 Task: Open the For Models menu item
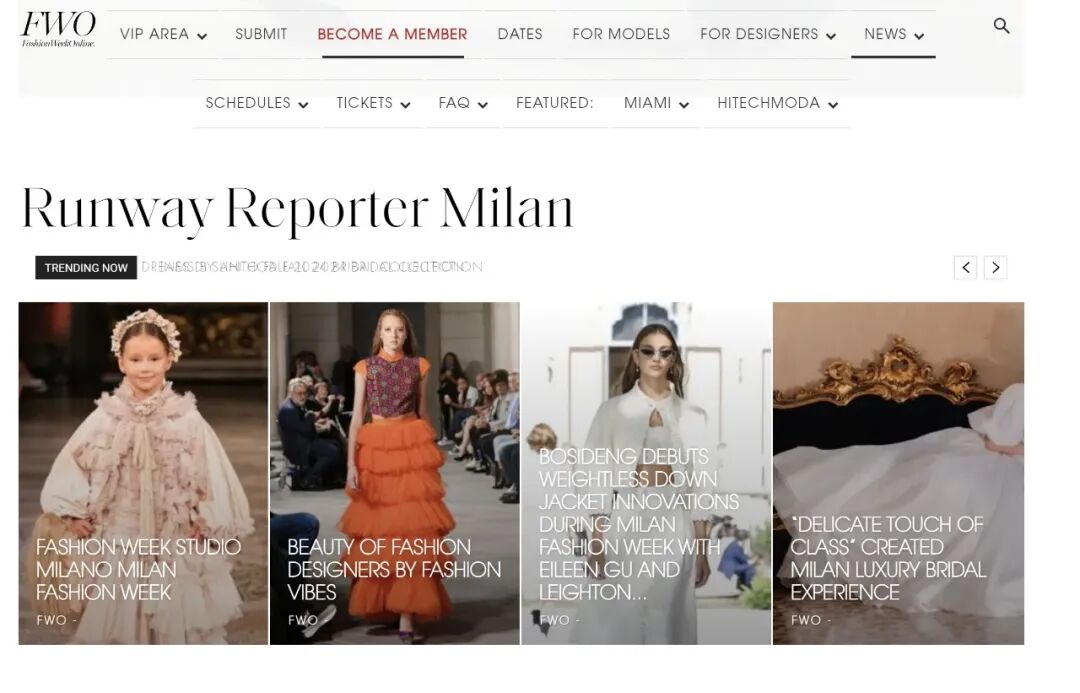[621, 34]
